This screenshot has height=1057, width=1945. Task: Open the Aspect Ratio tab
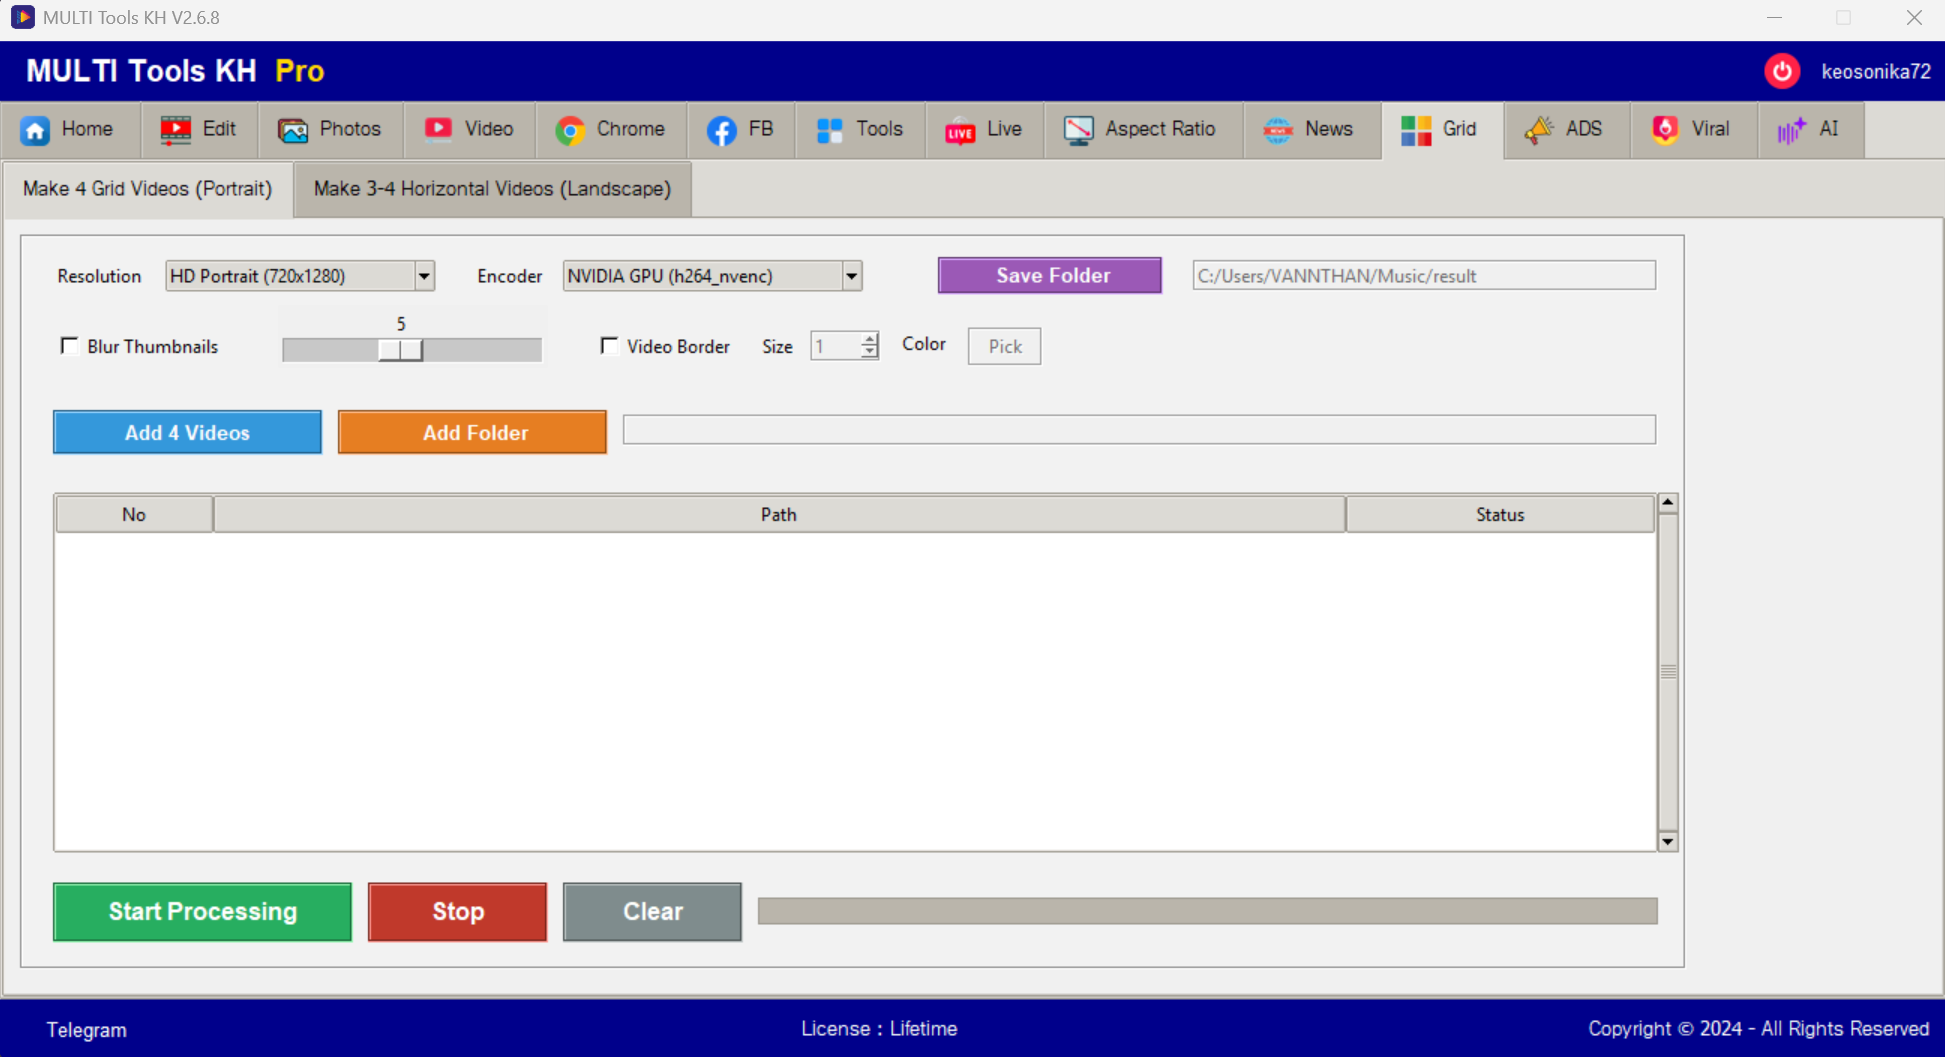(1142, 130)
